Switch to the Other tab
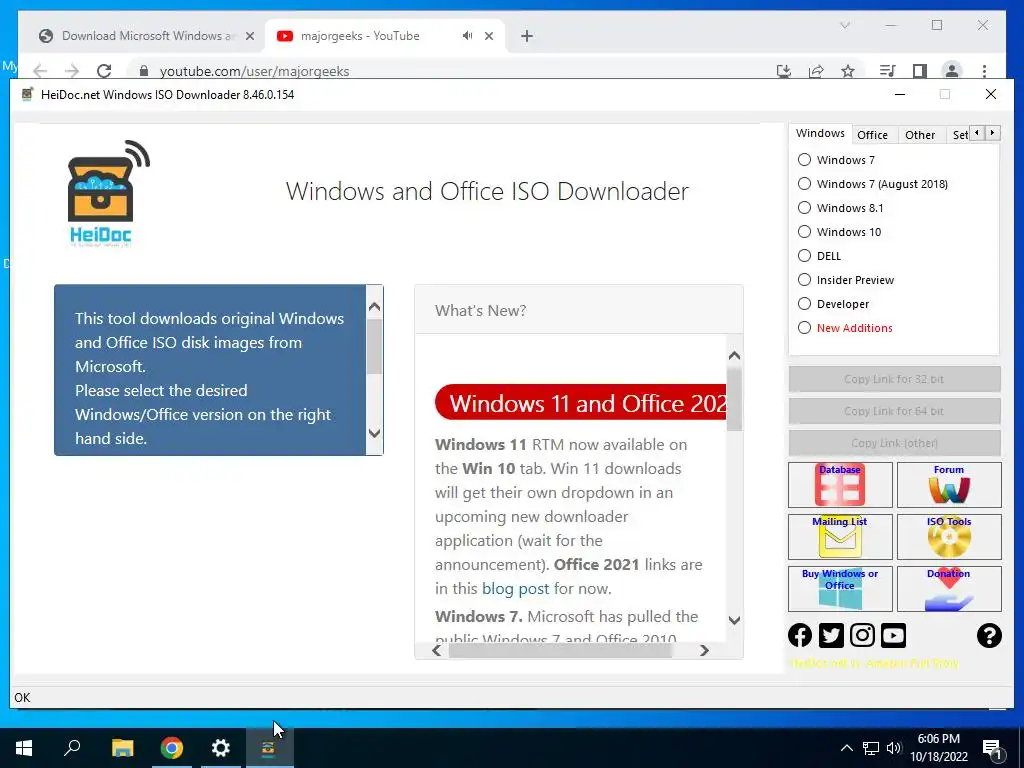1024x768 pixels. tap(920, 135)
